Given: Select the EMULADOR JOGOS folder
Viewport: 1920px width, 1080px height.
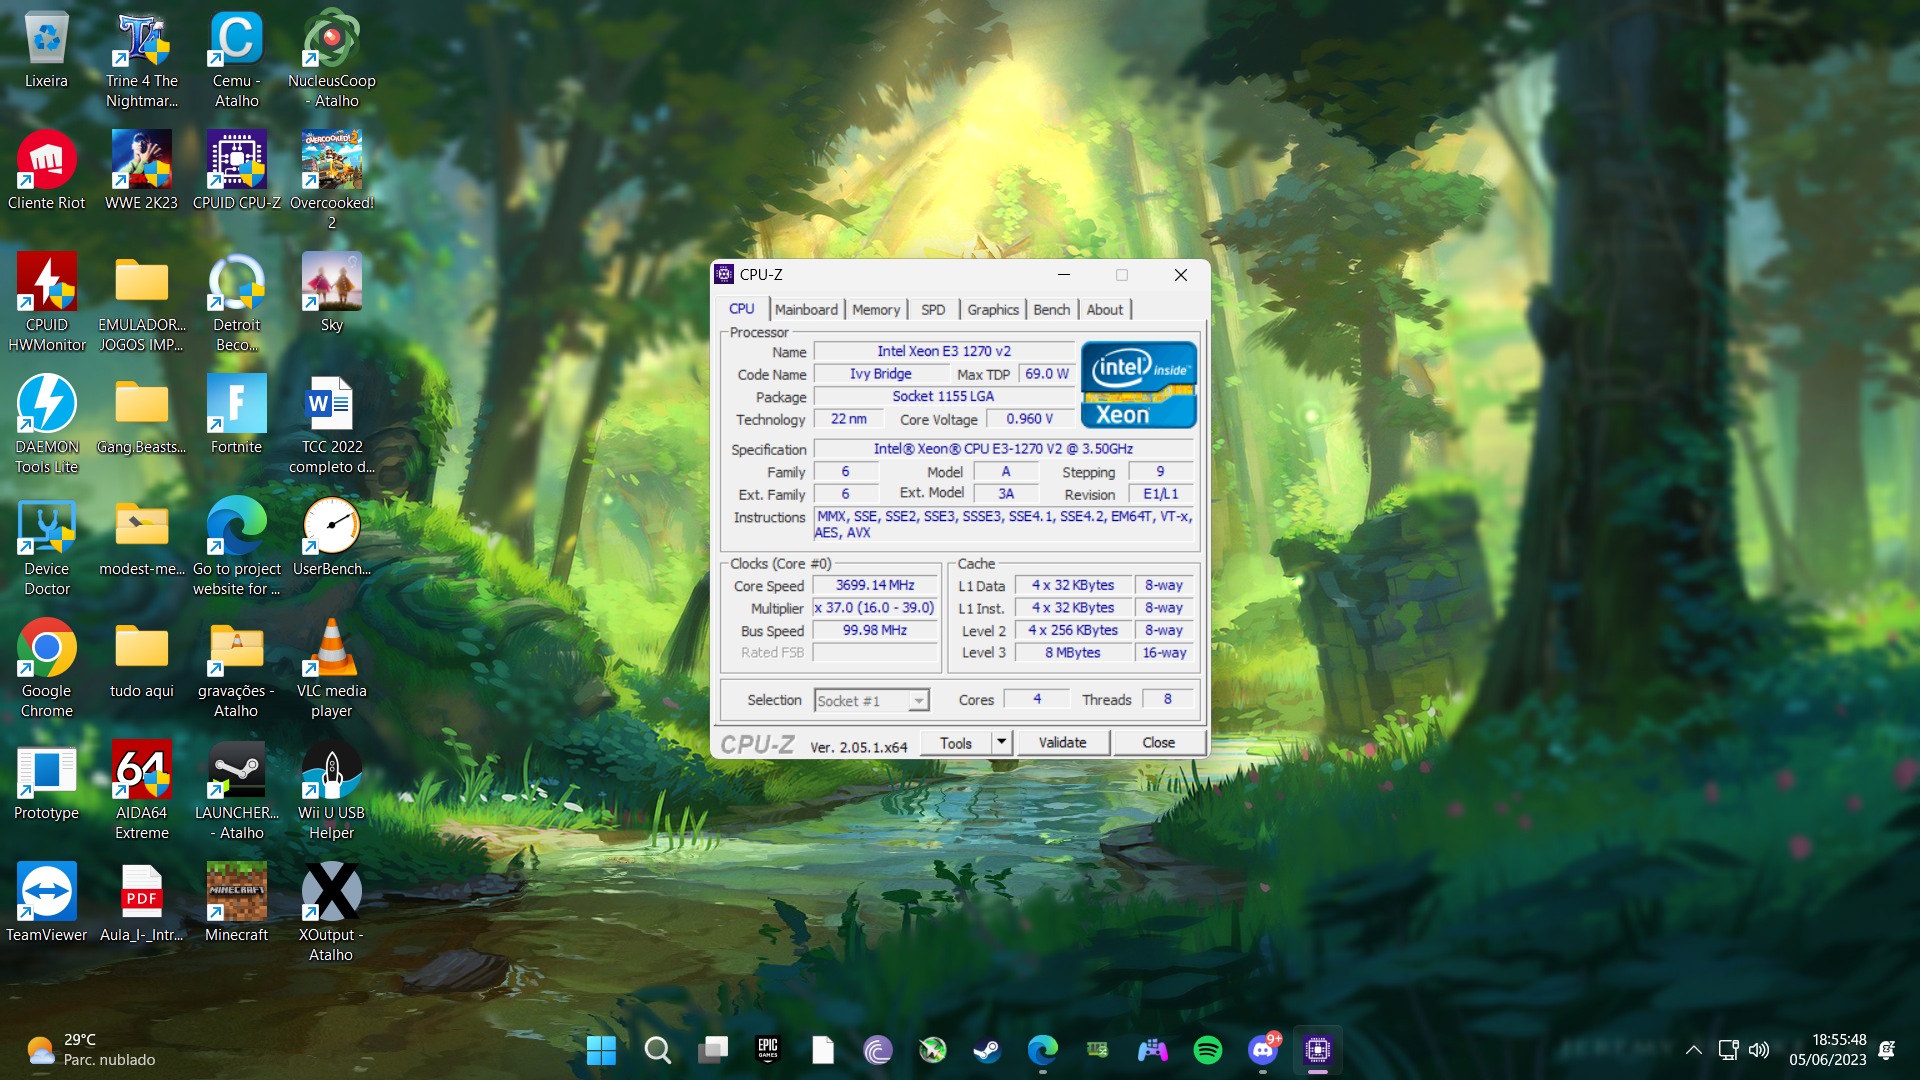Looking at the screenshot, I should click(x=142, y=304).
